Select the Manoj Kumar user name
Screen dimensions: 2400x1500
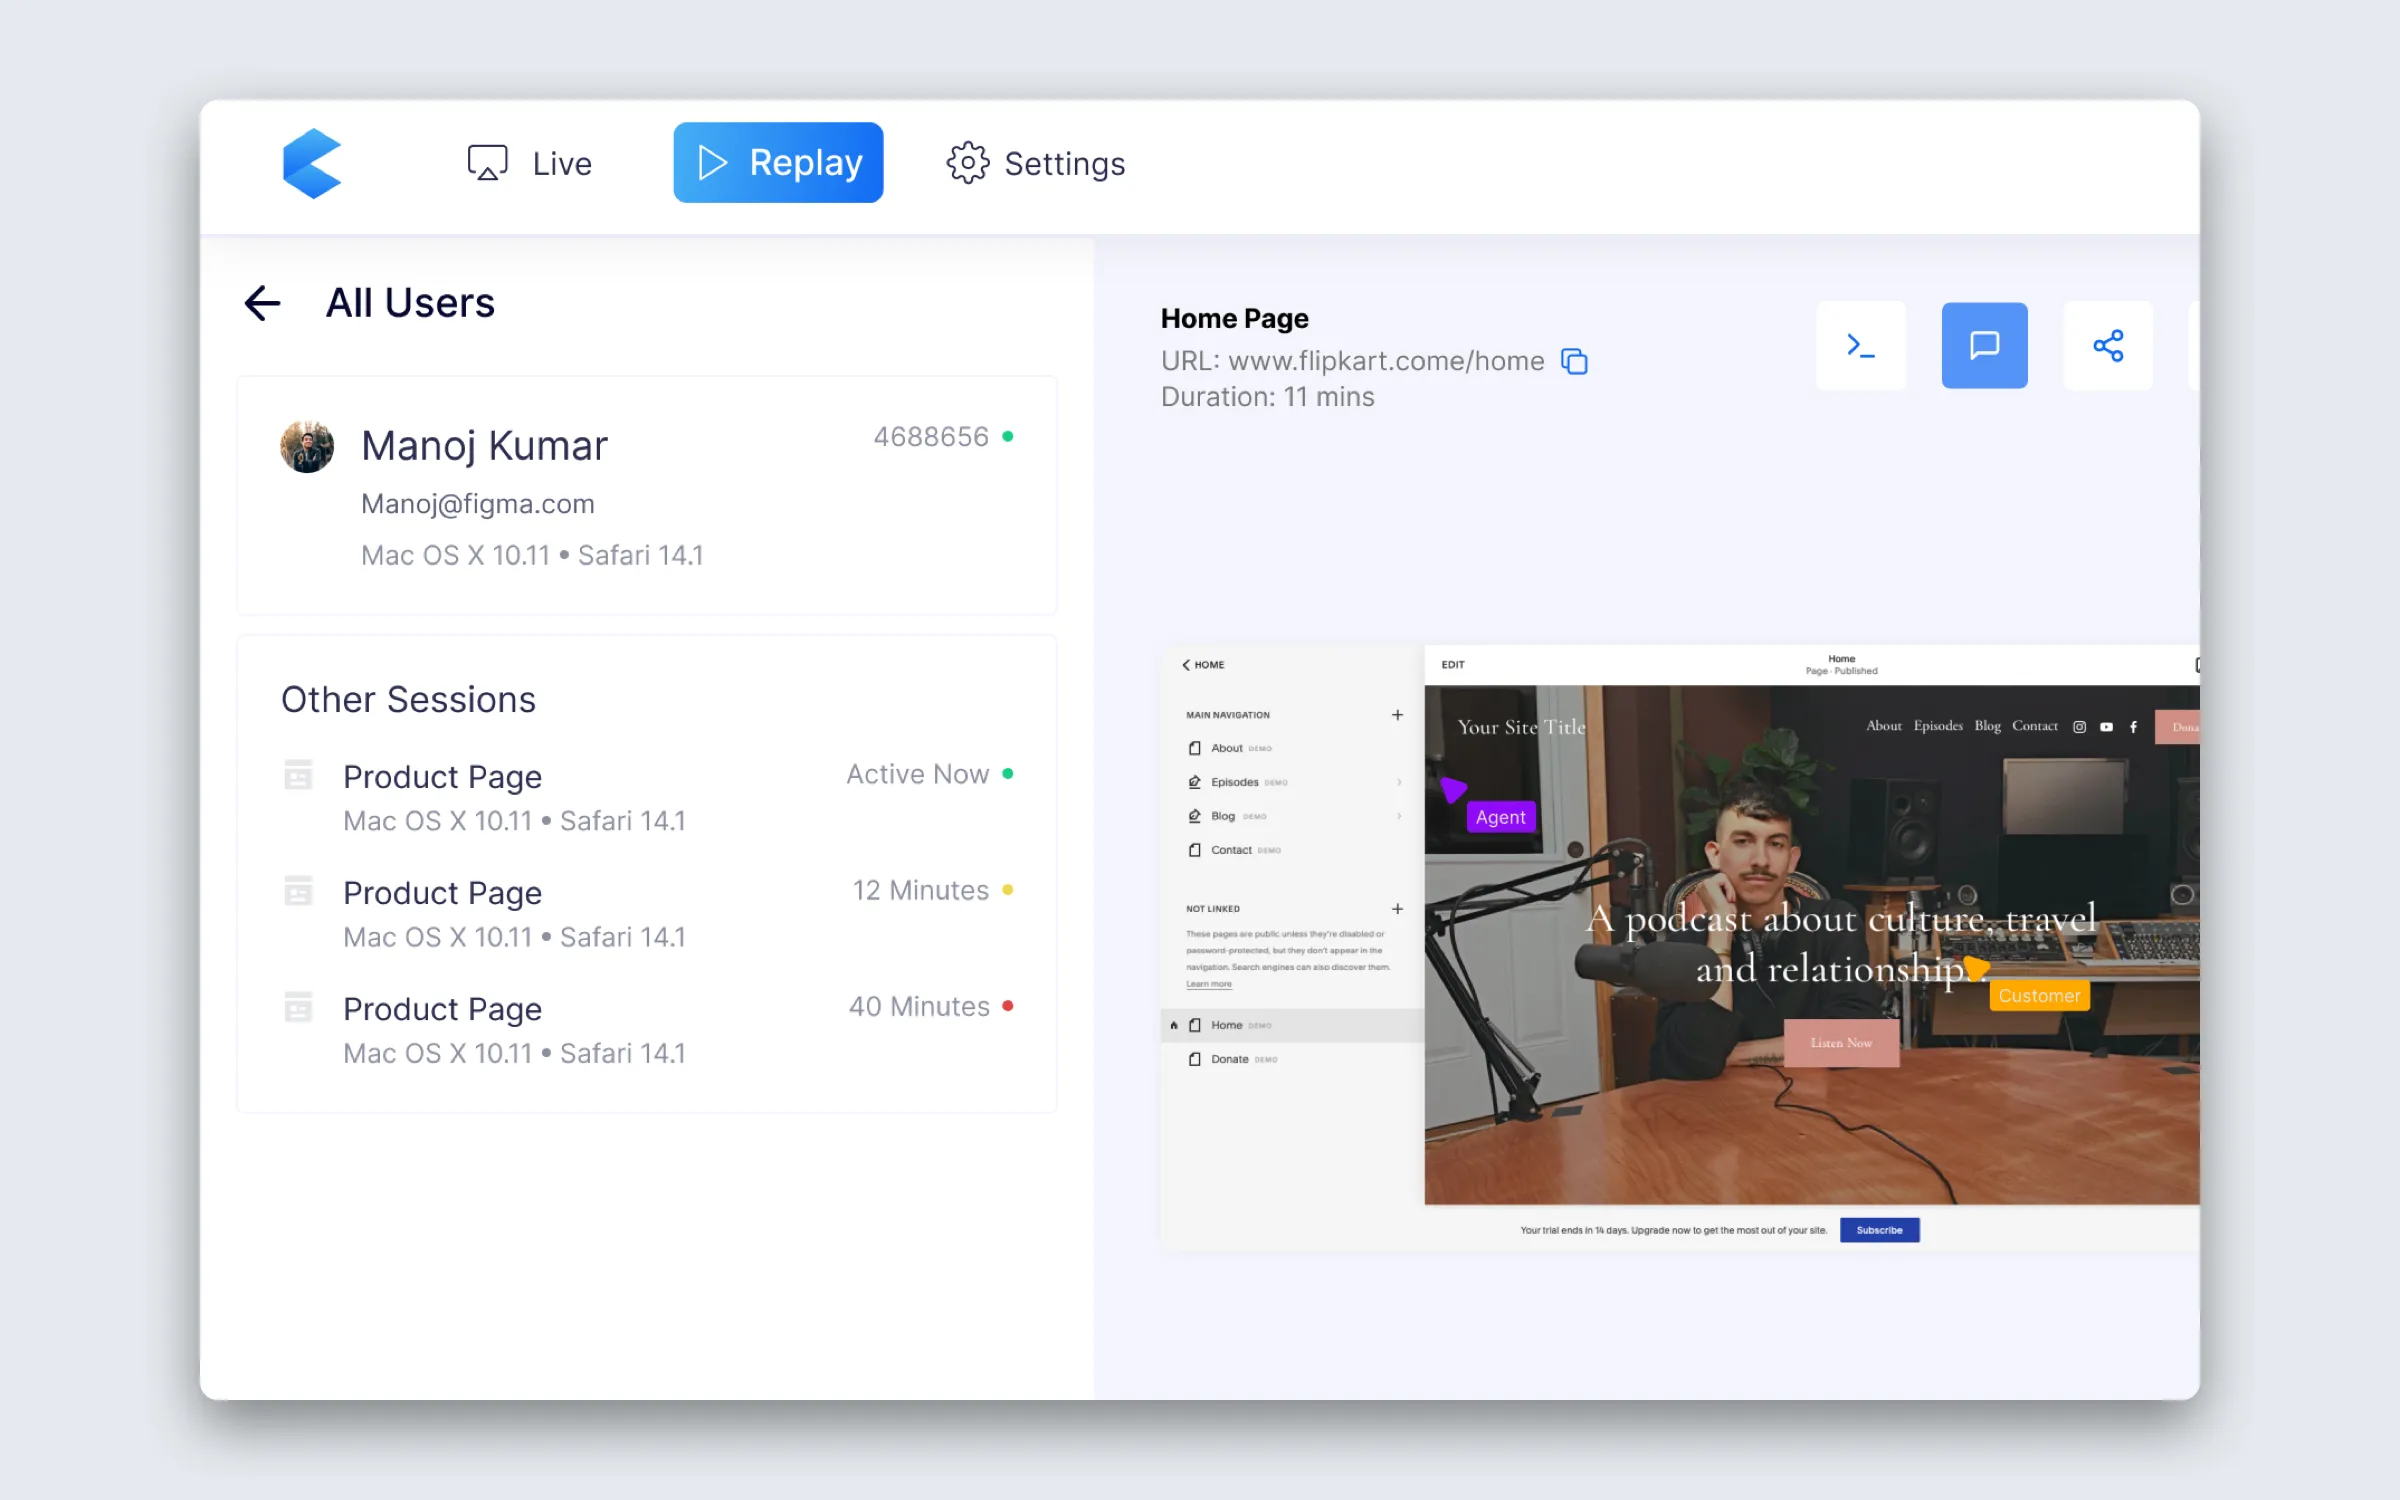tap(484, 446)
